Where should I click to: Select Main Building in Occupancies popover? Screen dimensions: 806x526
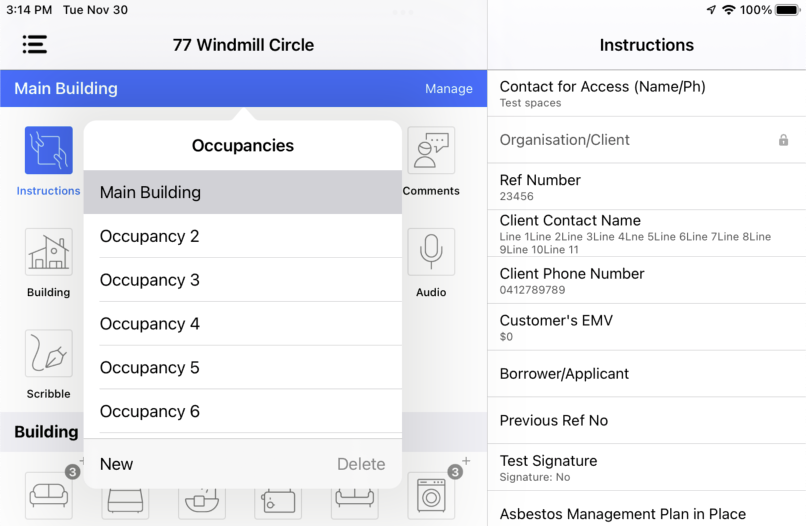coord(243,192)
